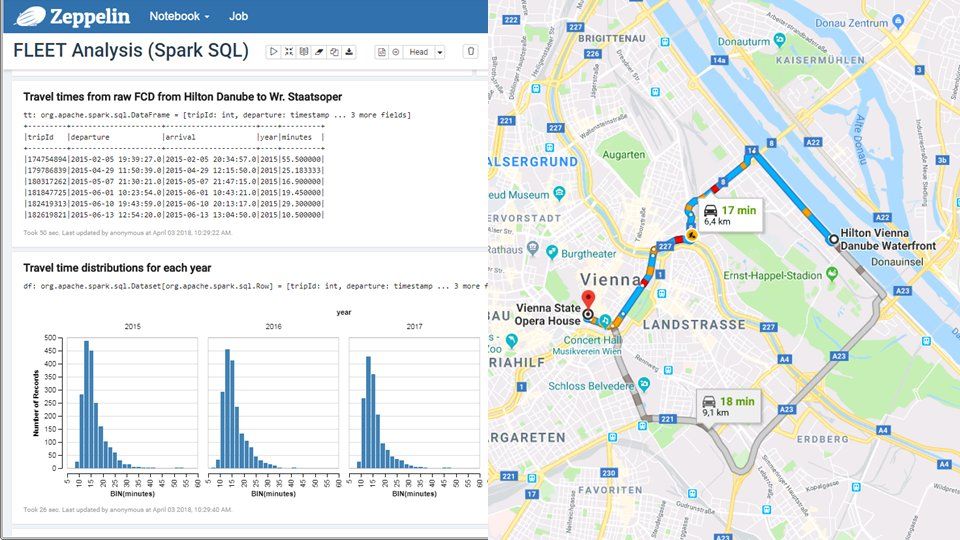This screenshot has width=960, height=540.
Task: Toggle show/hide code editor icon
Action: 288,52
